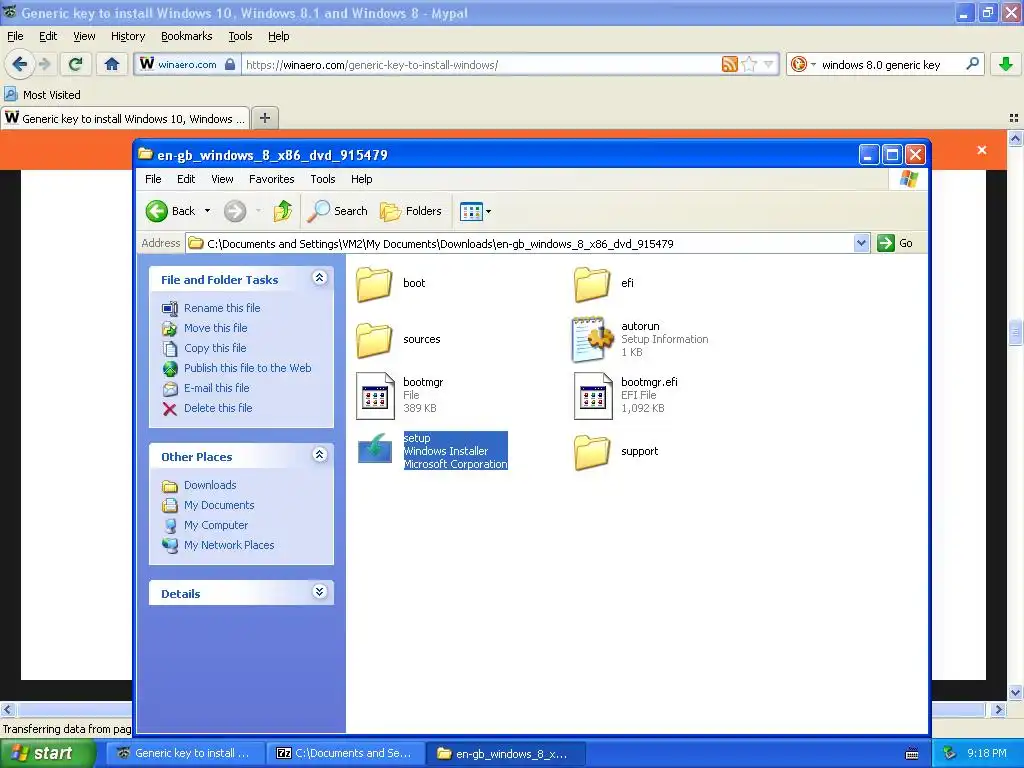The image size is (1024, 768).
Task: Click the Go button next to address
Action: (895, 244)
